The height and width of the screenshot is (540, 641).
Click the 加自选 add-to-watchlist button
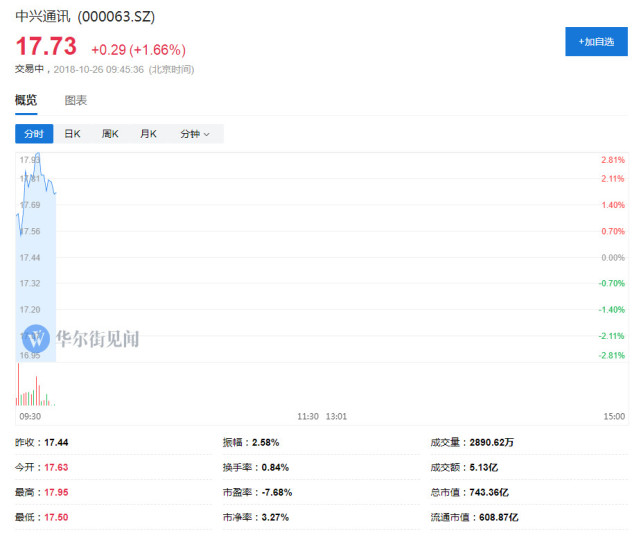click(x=596, y=41)
